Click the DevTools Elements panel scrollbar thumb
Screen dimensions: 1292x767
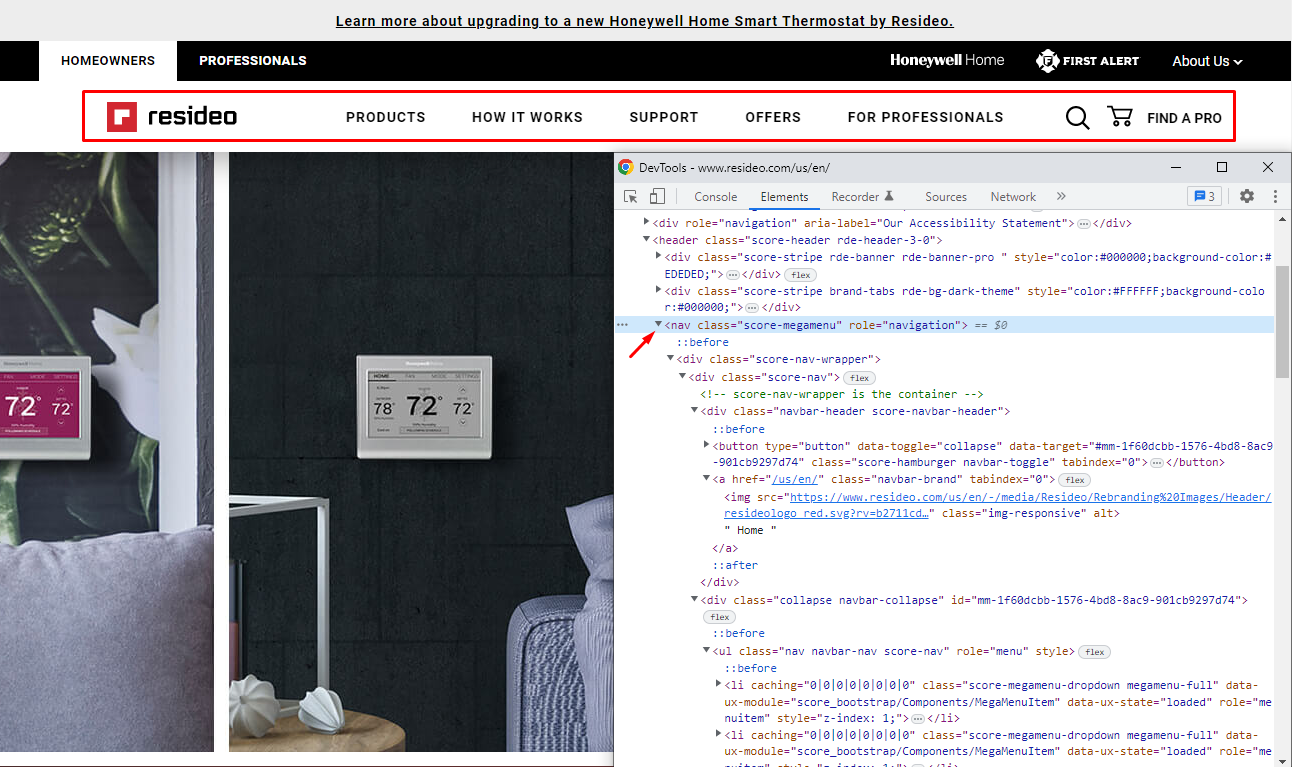(1283, 320)
